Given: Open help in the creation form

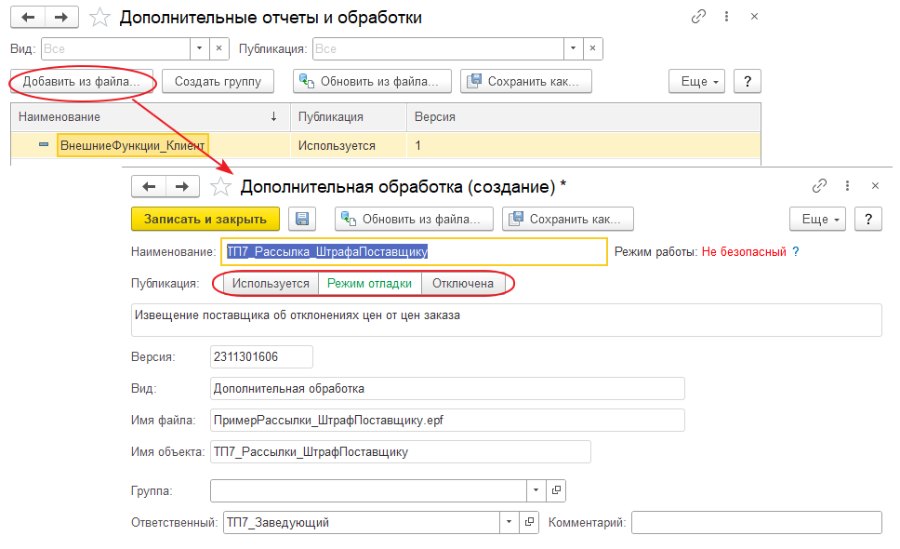Looking at the screenshot, I should pos(868,219).
